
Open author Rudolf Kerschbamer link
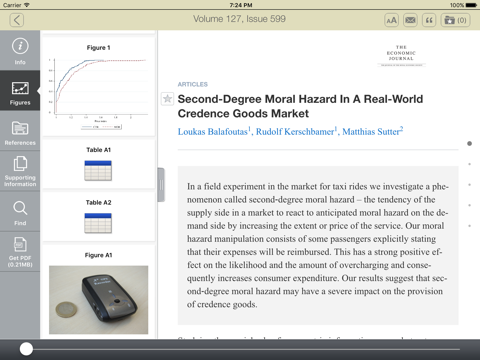click(x=296, y=131)
